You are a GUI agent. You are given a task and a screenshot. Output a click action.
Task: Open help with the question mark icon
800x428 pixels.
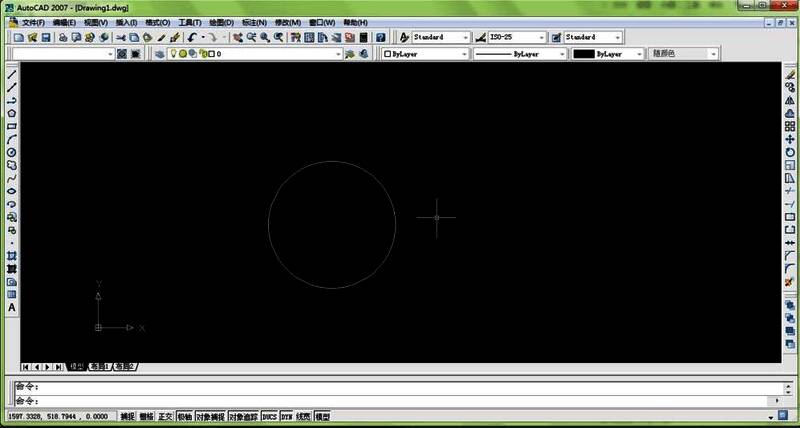coord(380,37)
